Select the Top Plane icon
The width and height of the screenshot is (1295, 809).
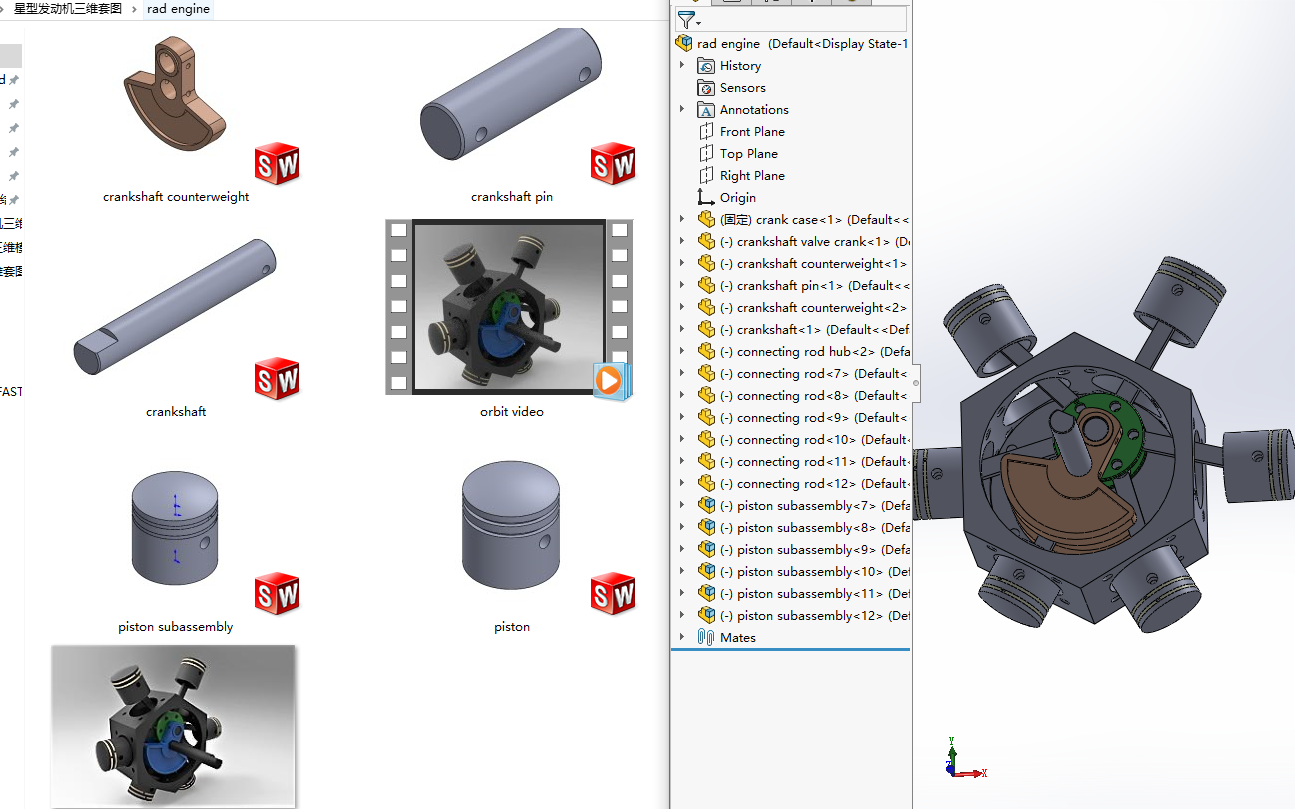pyautogui.click(x=706, y=153)
